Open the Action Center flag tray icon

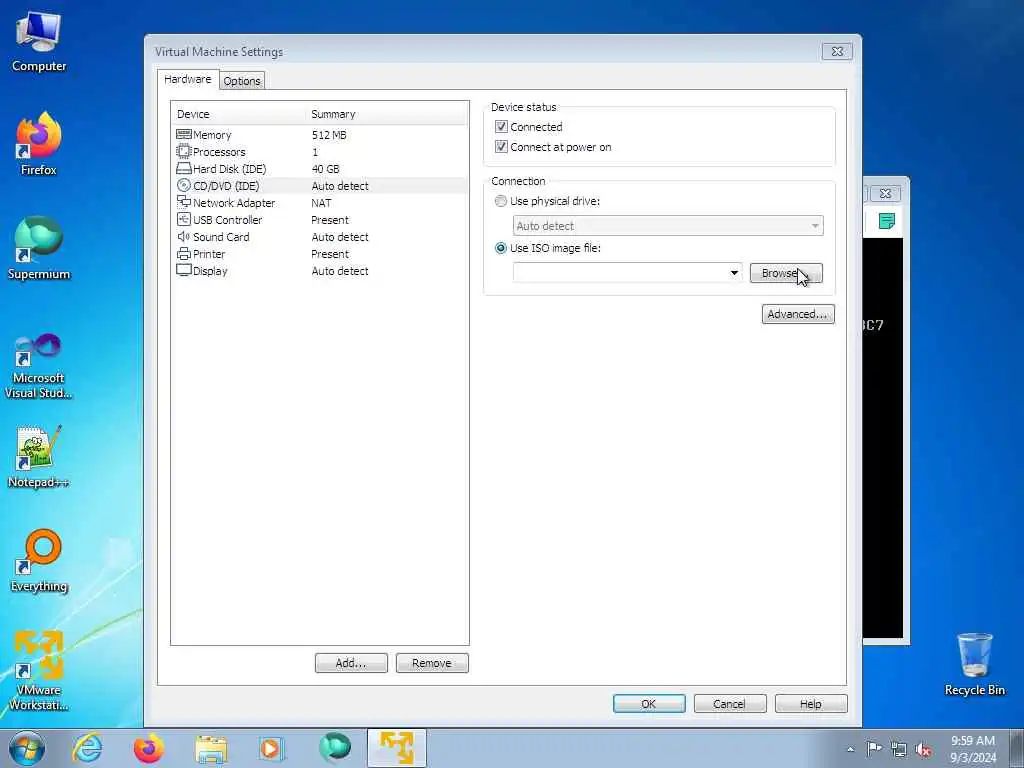coord(874,748)
